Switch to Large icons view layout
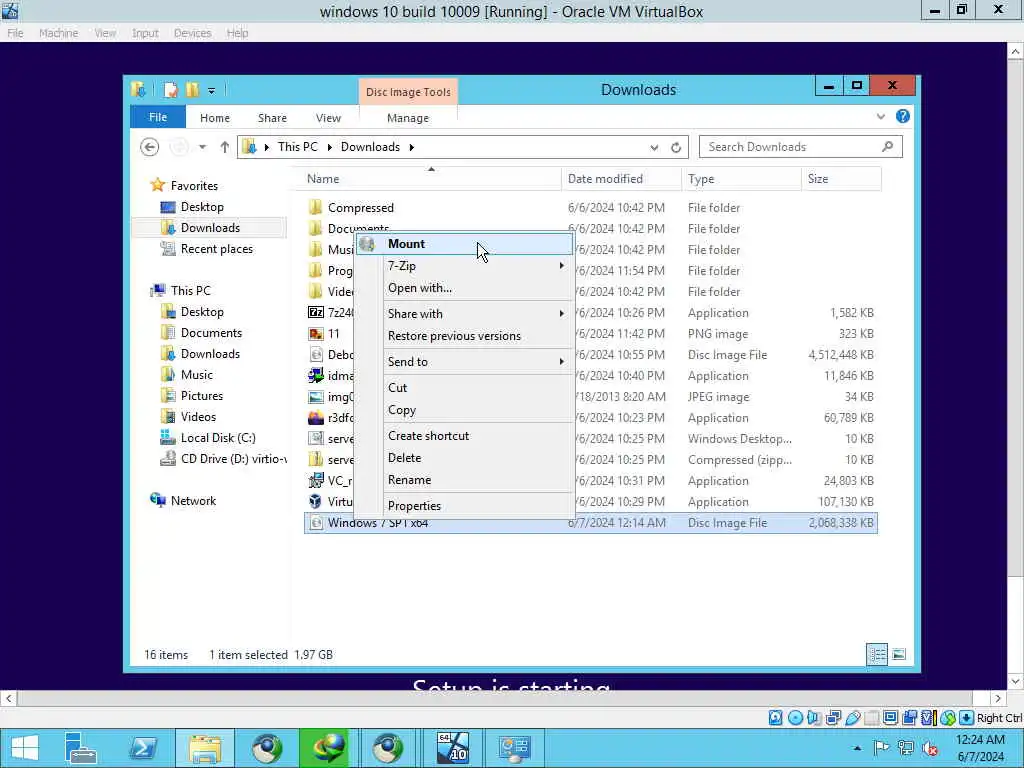The image size is (1024, 768). [x=899, y=654]
